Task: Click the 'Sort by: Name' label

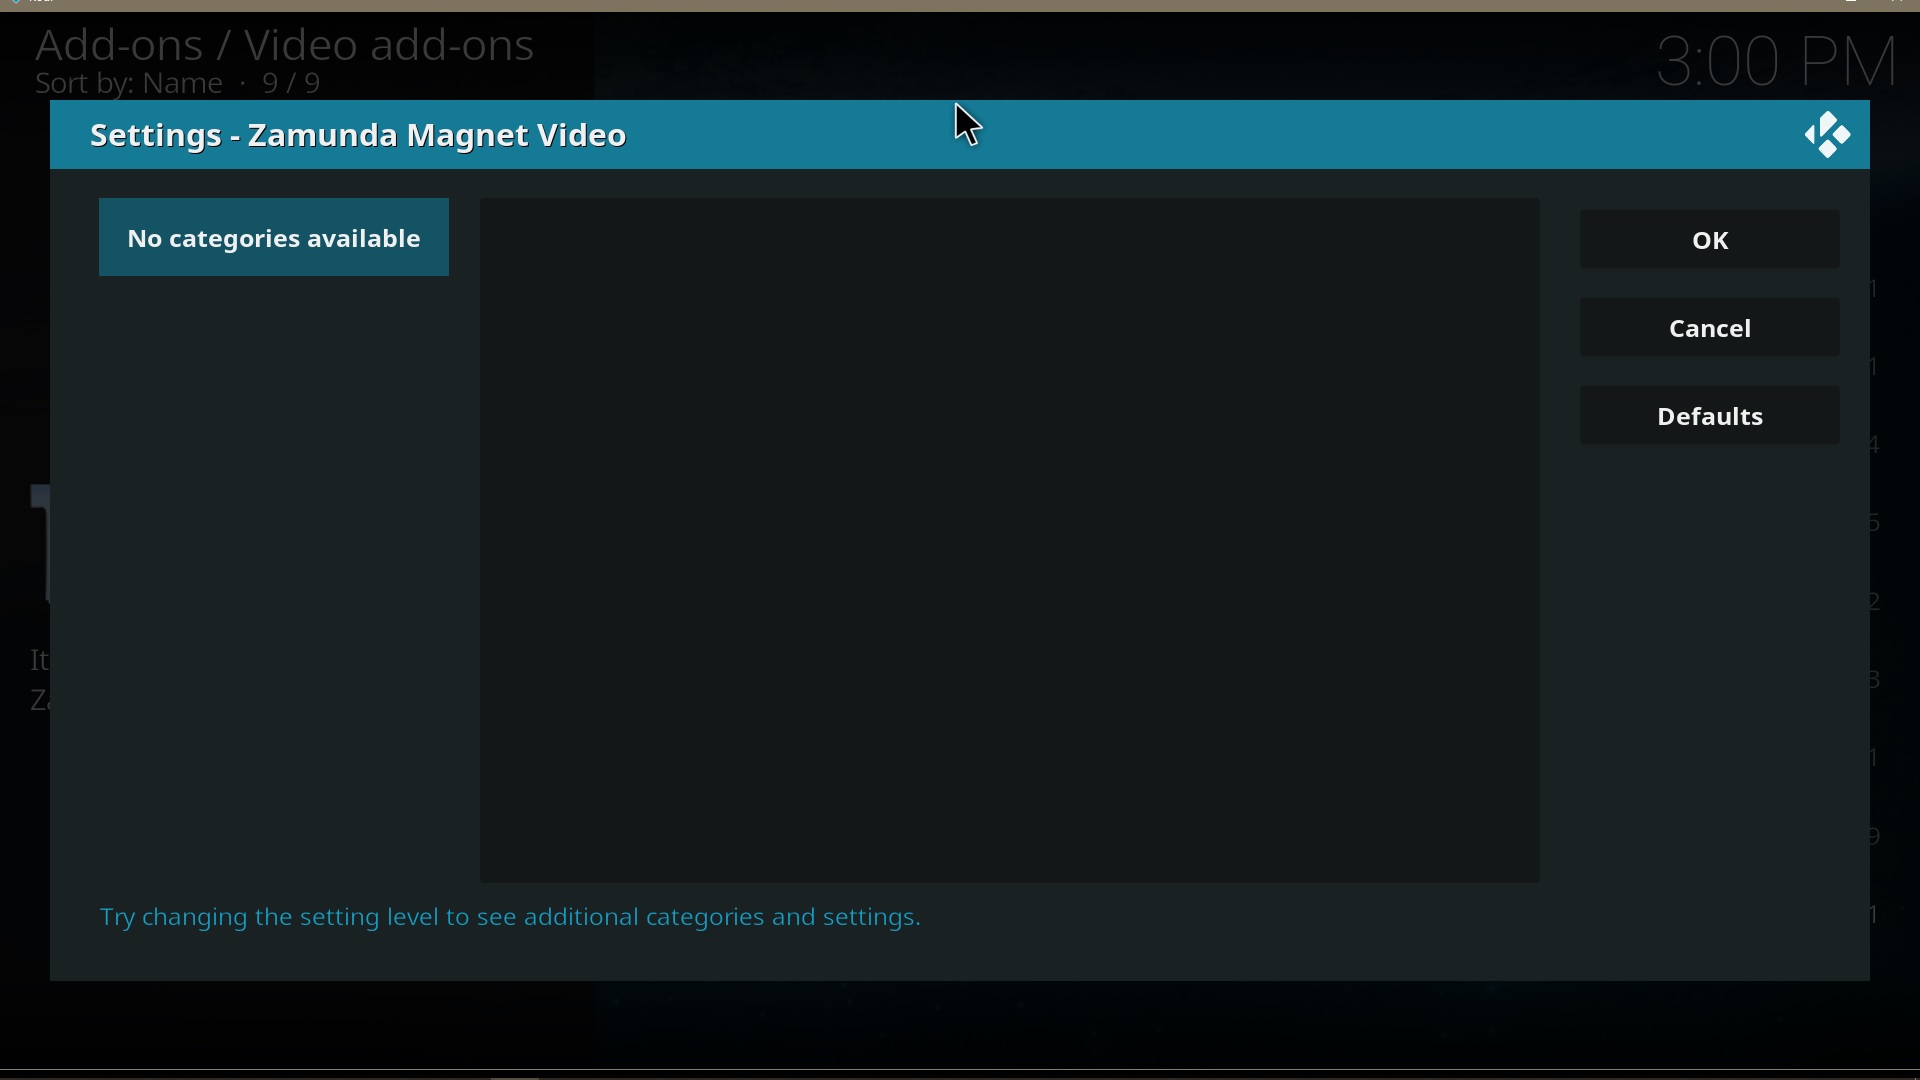Action: (x=129, y=84)
